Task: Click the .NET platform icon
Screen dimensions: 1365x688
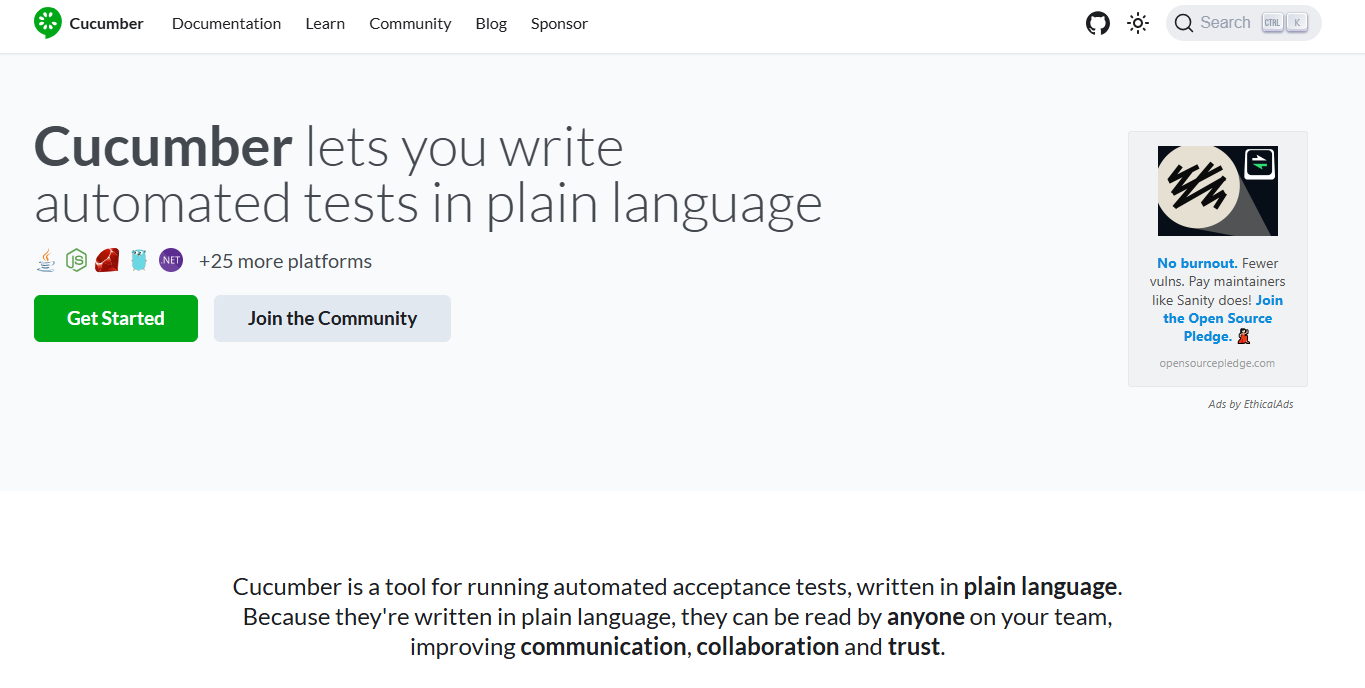Action: coord(171,261)
